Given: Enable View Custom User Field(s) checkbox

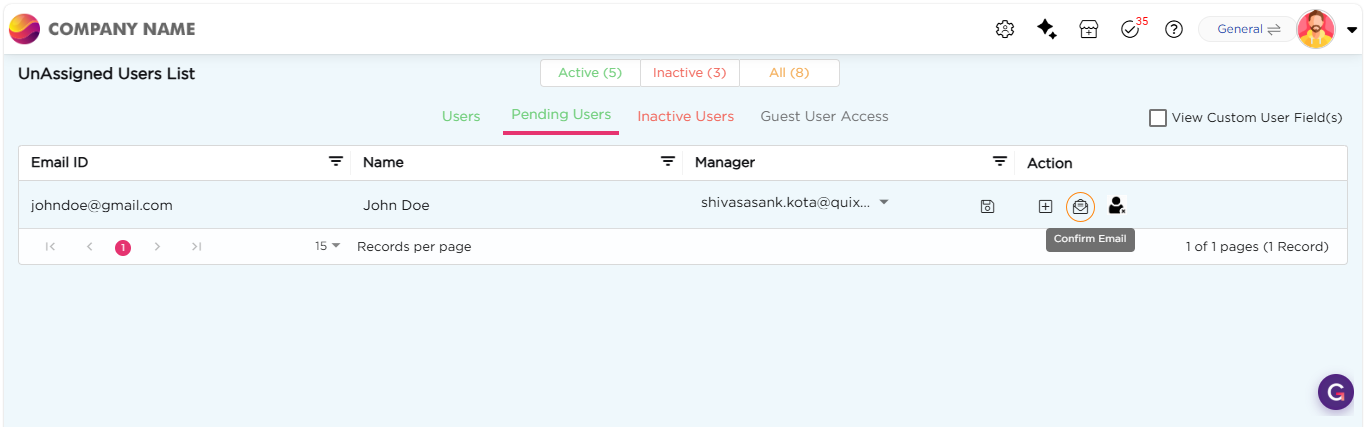Looking at the screenshot, I should (1158, 118).
